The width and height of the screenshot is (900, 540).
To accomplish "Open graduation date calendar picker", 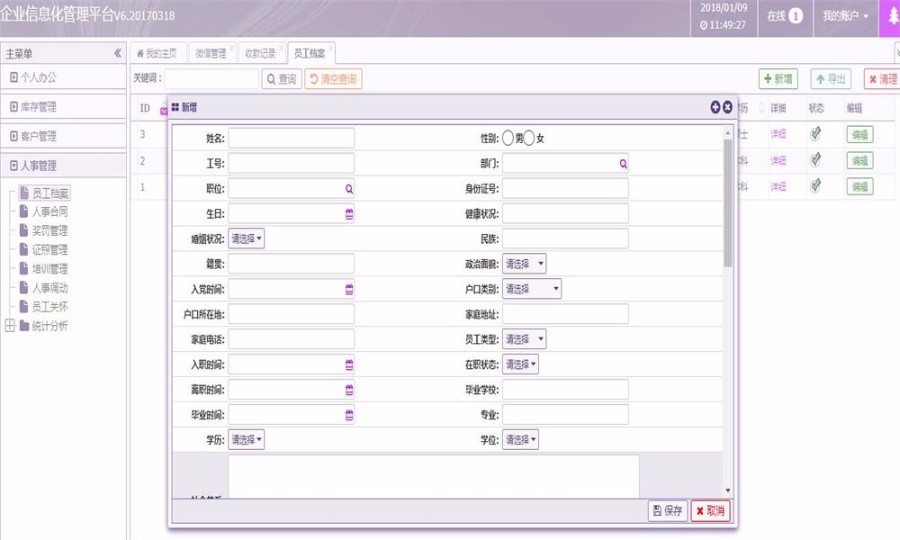I will click(349, 415).
